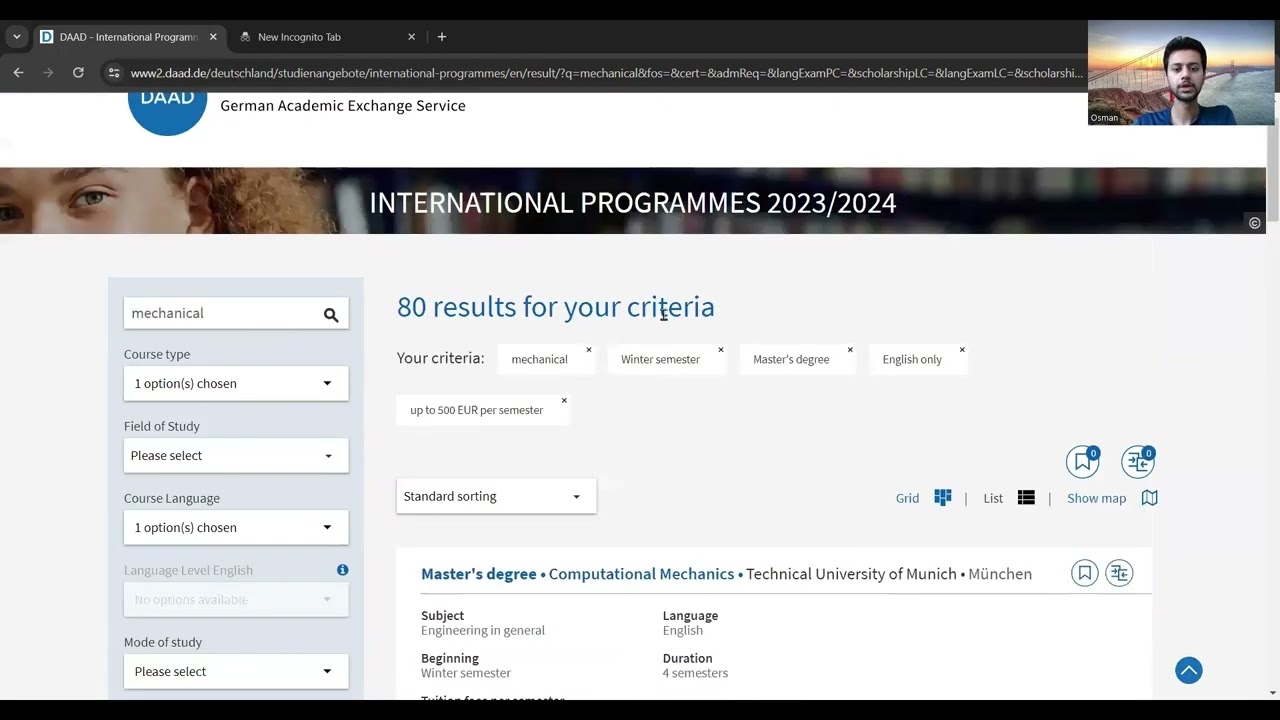Close the DAAD International Programmes tab
1280x720 pixels.
pos(213,37)
